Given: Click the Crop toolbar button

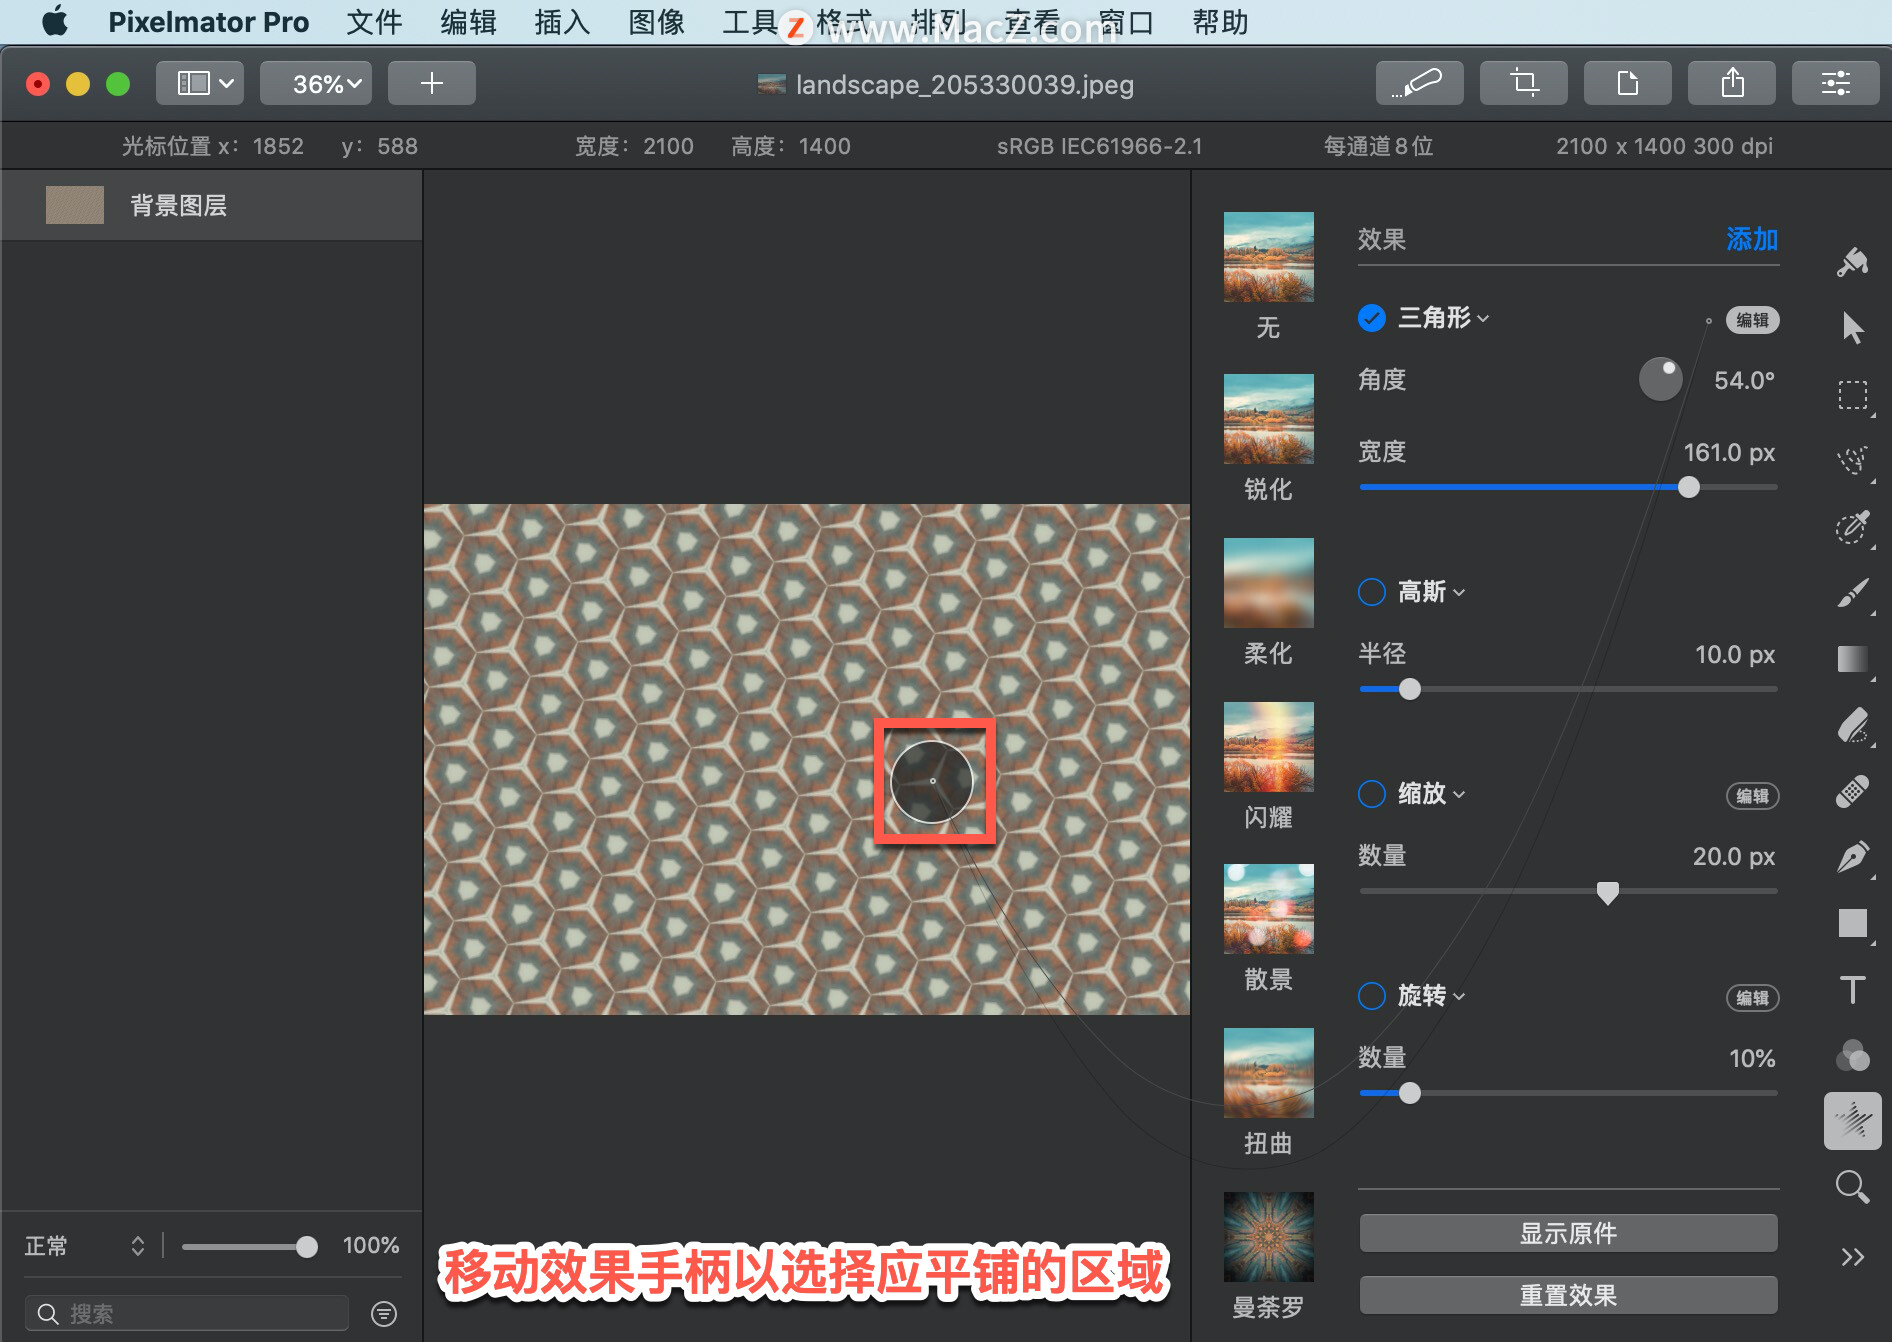Looking at the screenshot, I should click(1523, 83).
